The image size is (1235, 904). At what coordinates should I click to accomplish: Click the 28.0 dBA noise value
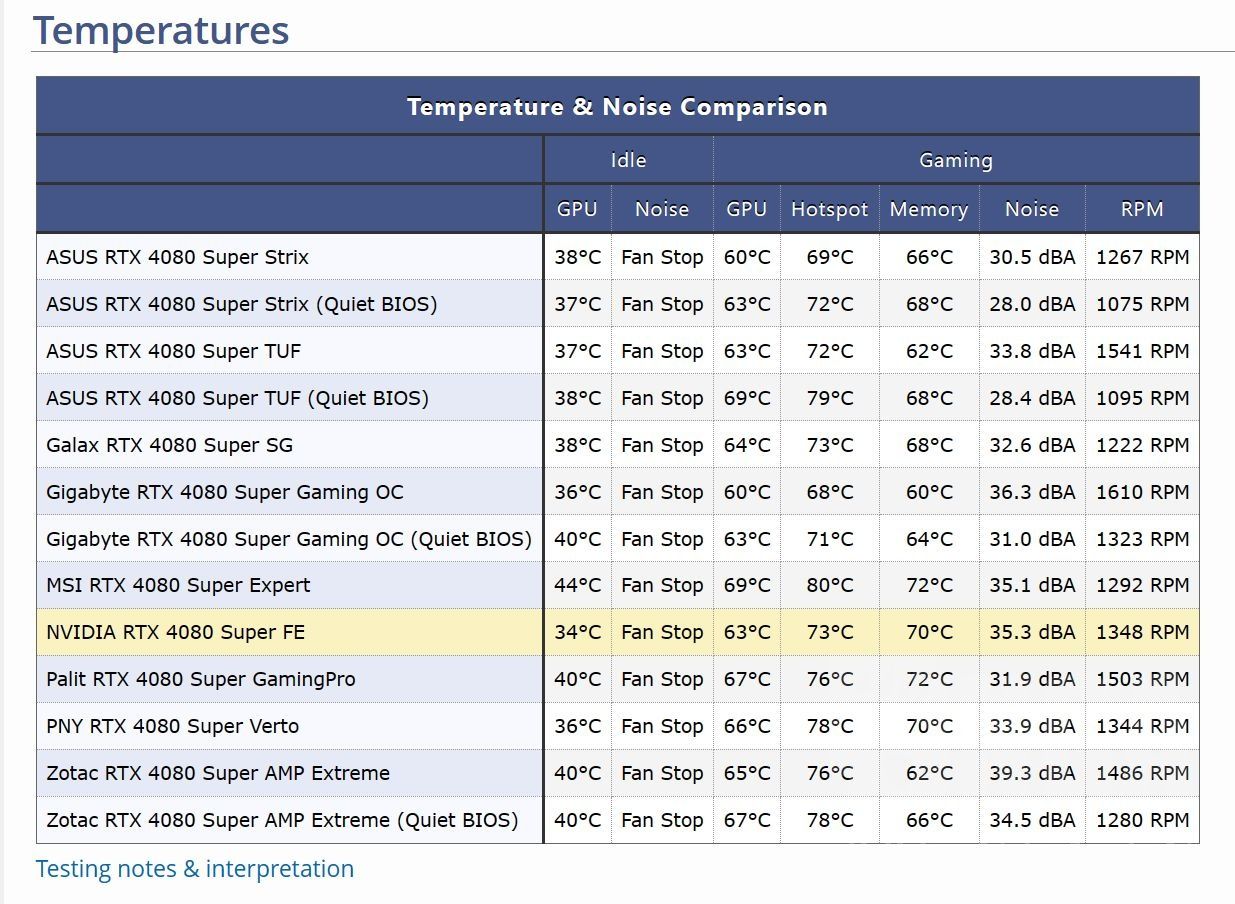(1032, 304)
